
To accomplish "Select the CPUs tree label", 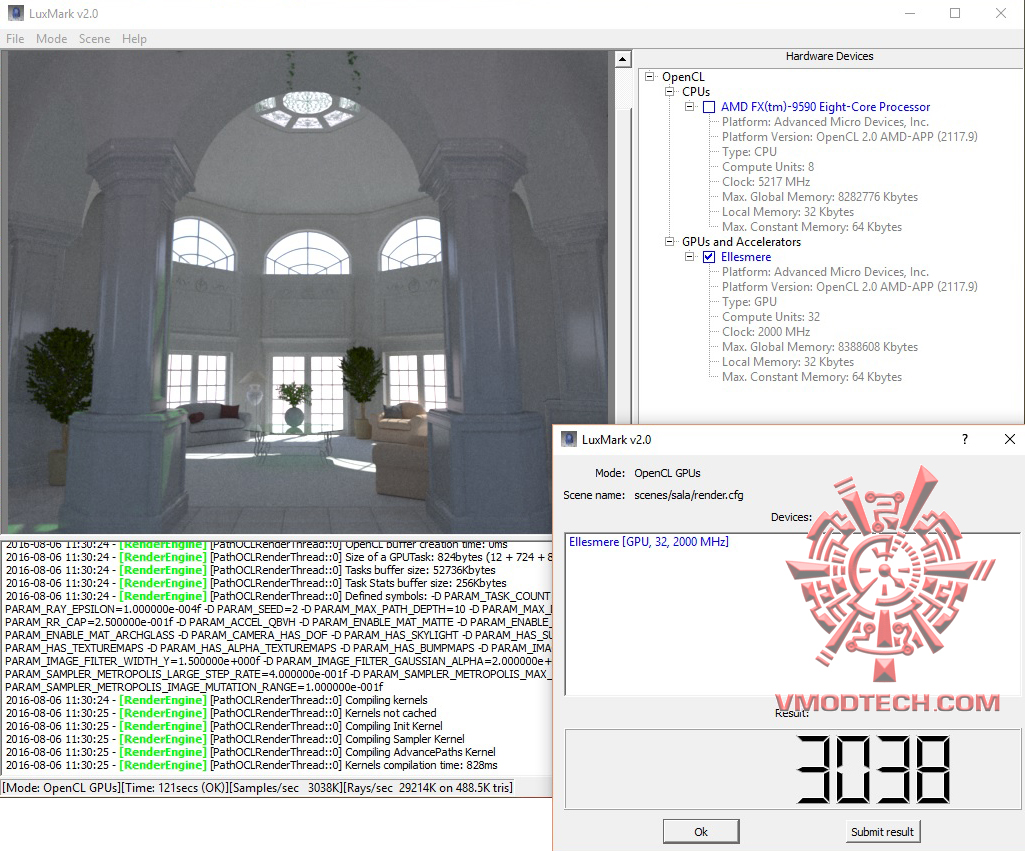I will [x=696, y=92].
